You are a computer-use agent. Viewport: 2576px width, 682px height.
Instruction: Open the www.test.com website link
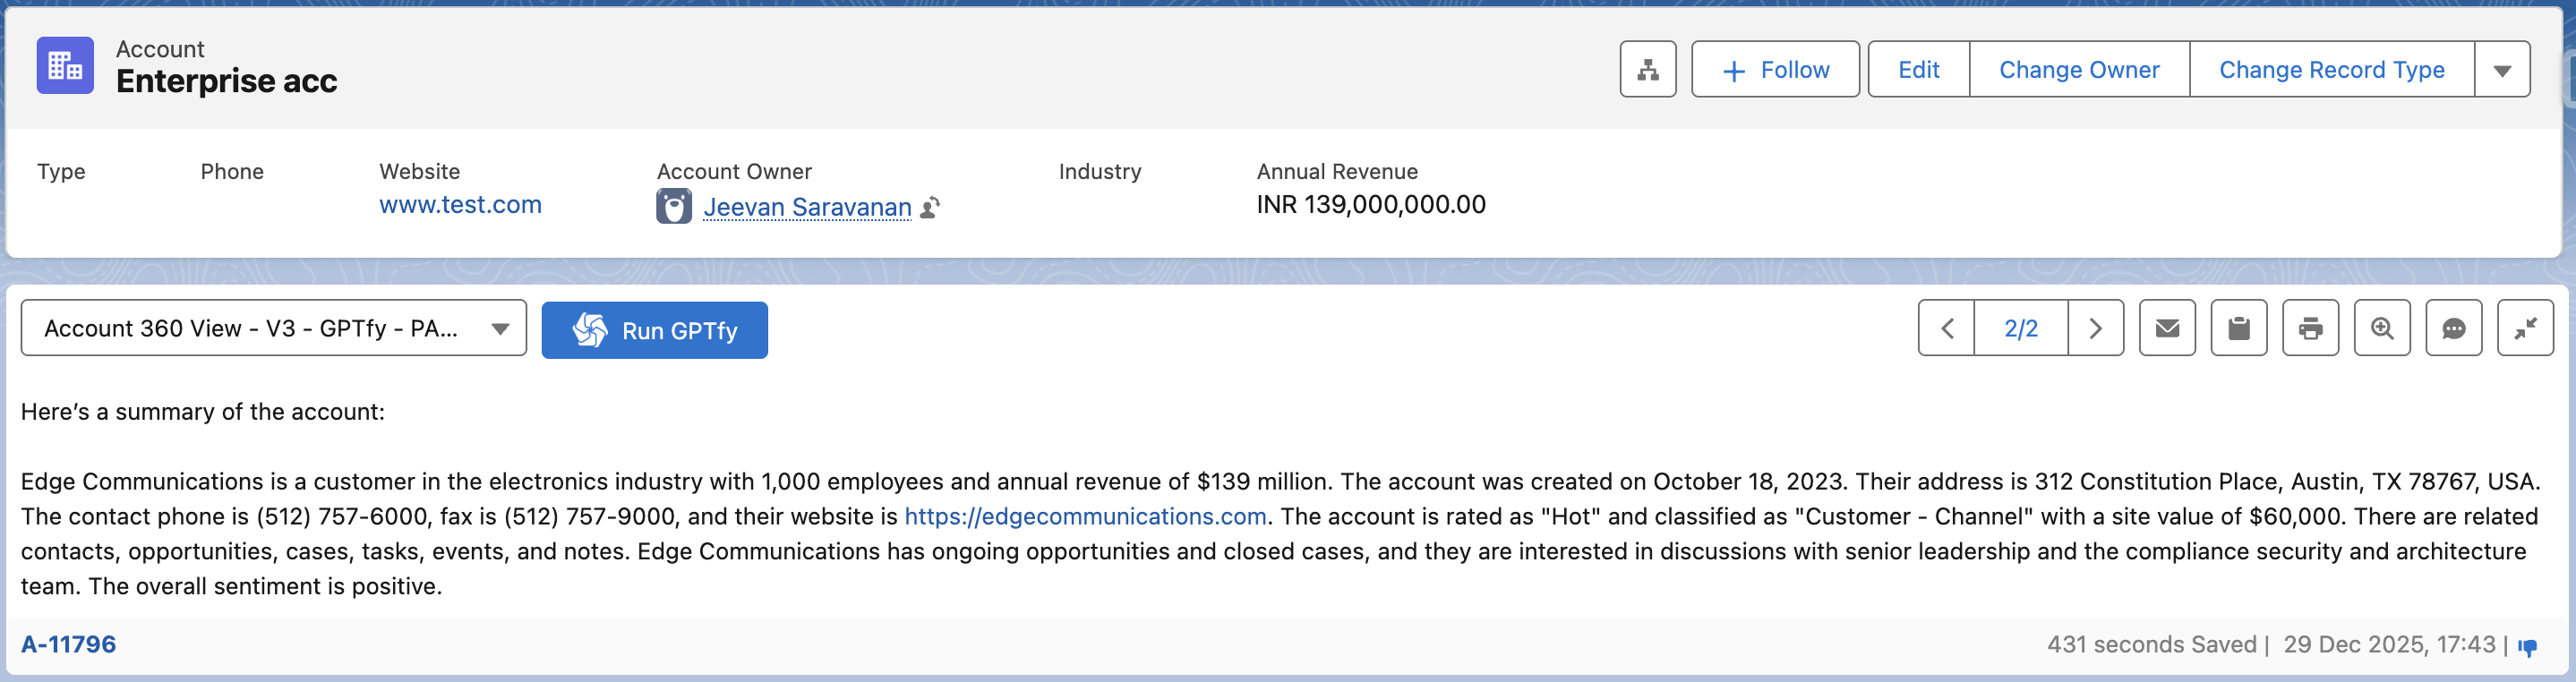tap(460, 205)
